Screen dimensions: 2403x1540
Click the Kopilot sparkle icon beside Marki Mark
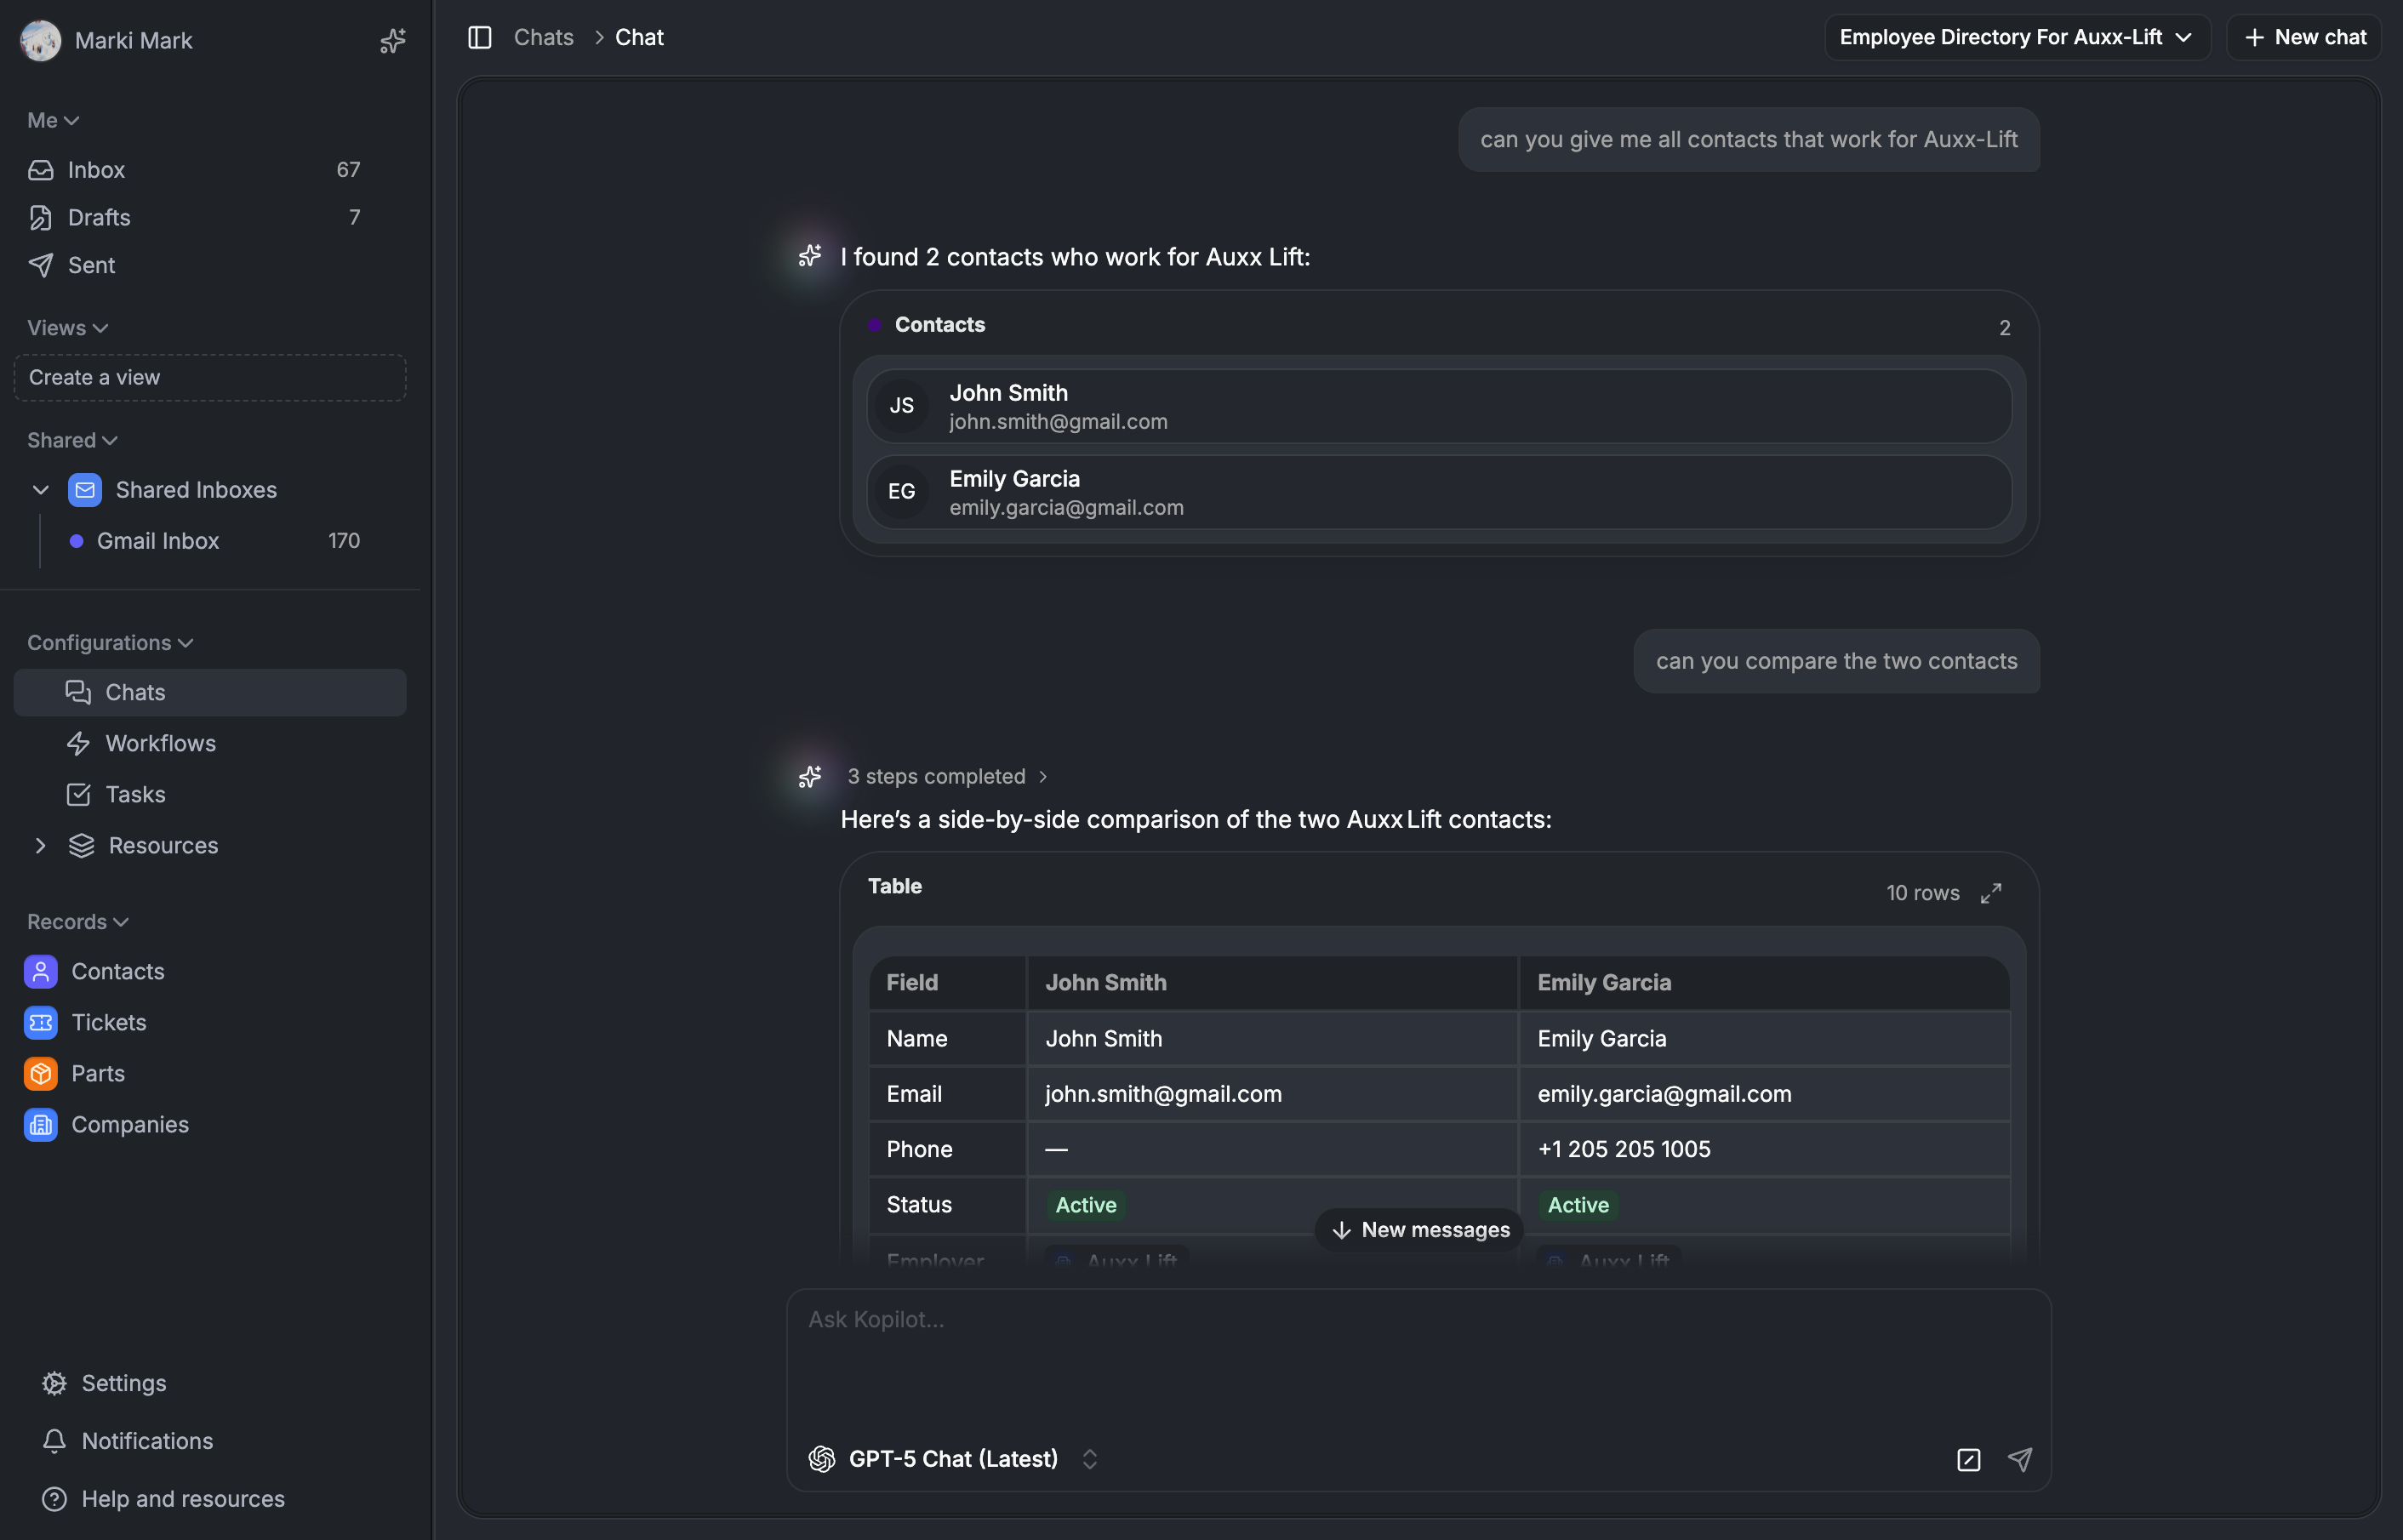coord(392,41)
